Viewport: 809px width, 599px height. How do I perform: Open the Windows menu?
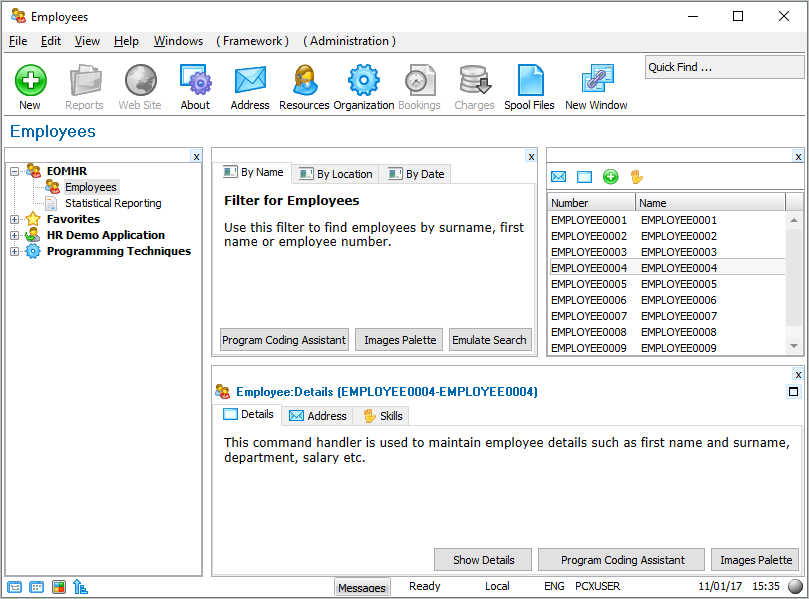pos(178,41)
